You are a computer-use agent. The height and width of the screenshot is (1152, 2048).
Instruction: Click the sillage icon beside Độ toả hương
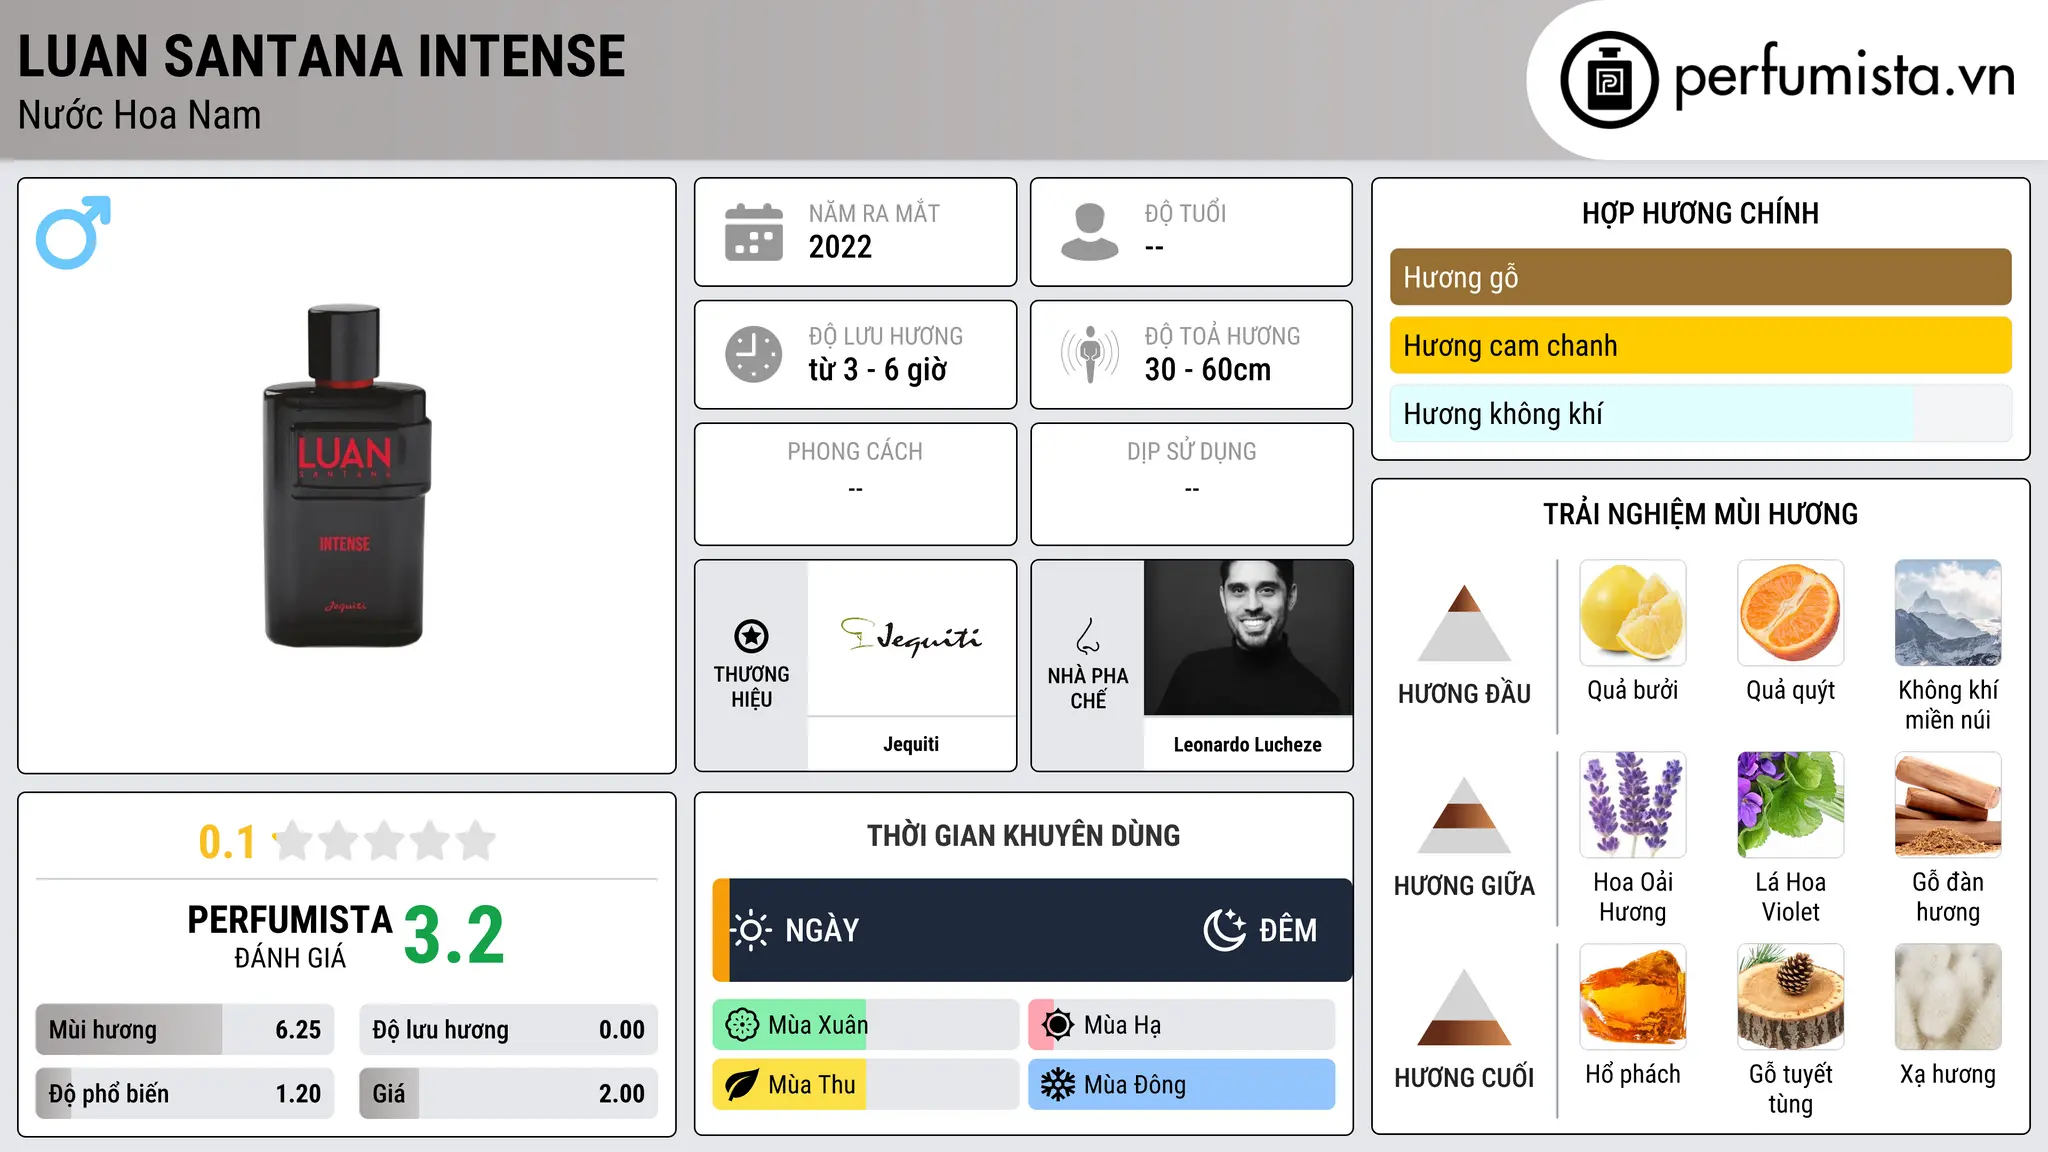click(1089, 354)
